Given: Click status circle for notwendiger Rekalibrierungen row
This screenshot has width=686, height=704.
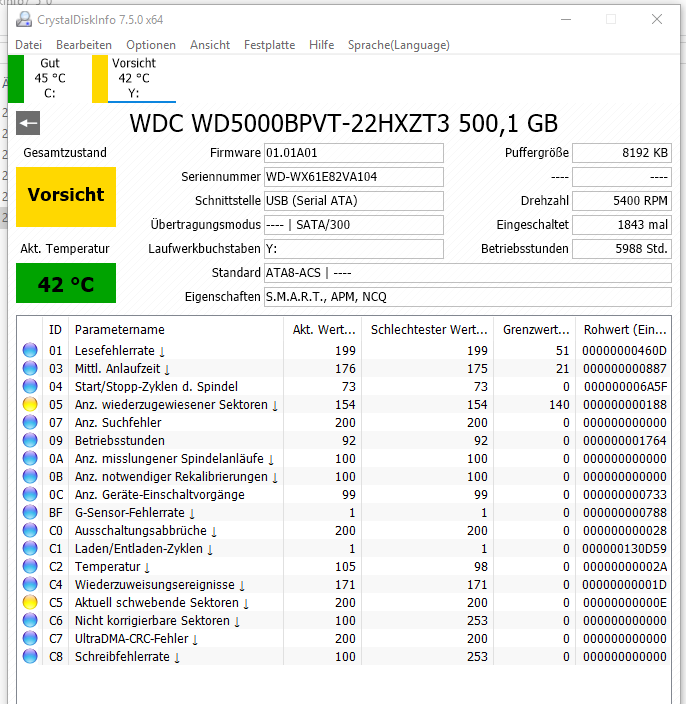Looking at the screenshot, I should click(x=30, y=476).
